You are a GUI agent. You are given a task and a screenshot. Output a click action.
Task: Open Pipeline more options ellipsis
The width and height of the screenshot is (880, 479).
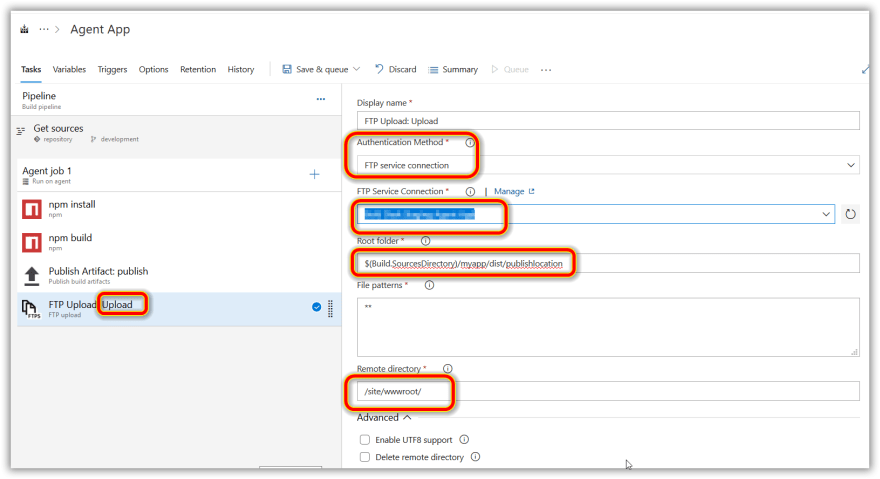click(x=320, y=99)
